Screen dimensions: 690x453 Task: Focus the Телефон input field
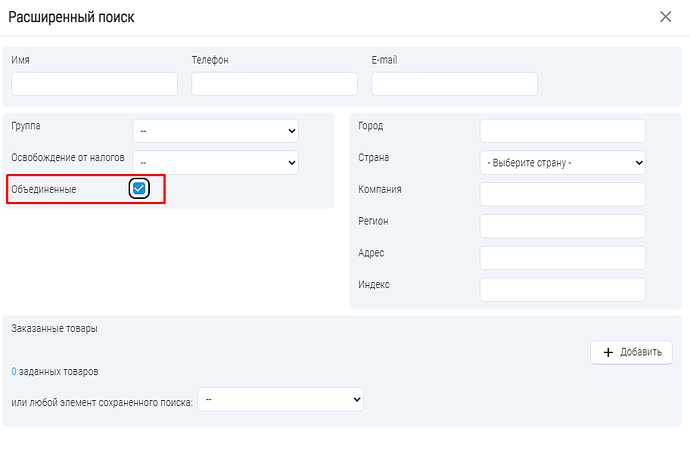[x=274, y=84]
